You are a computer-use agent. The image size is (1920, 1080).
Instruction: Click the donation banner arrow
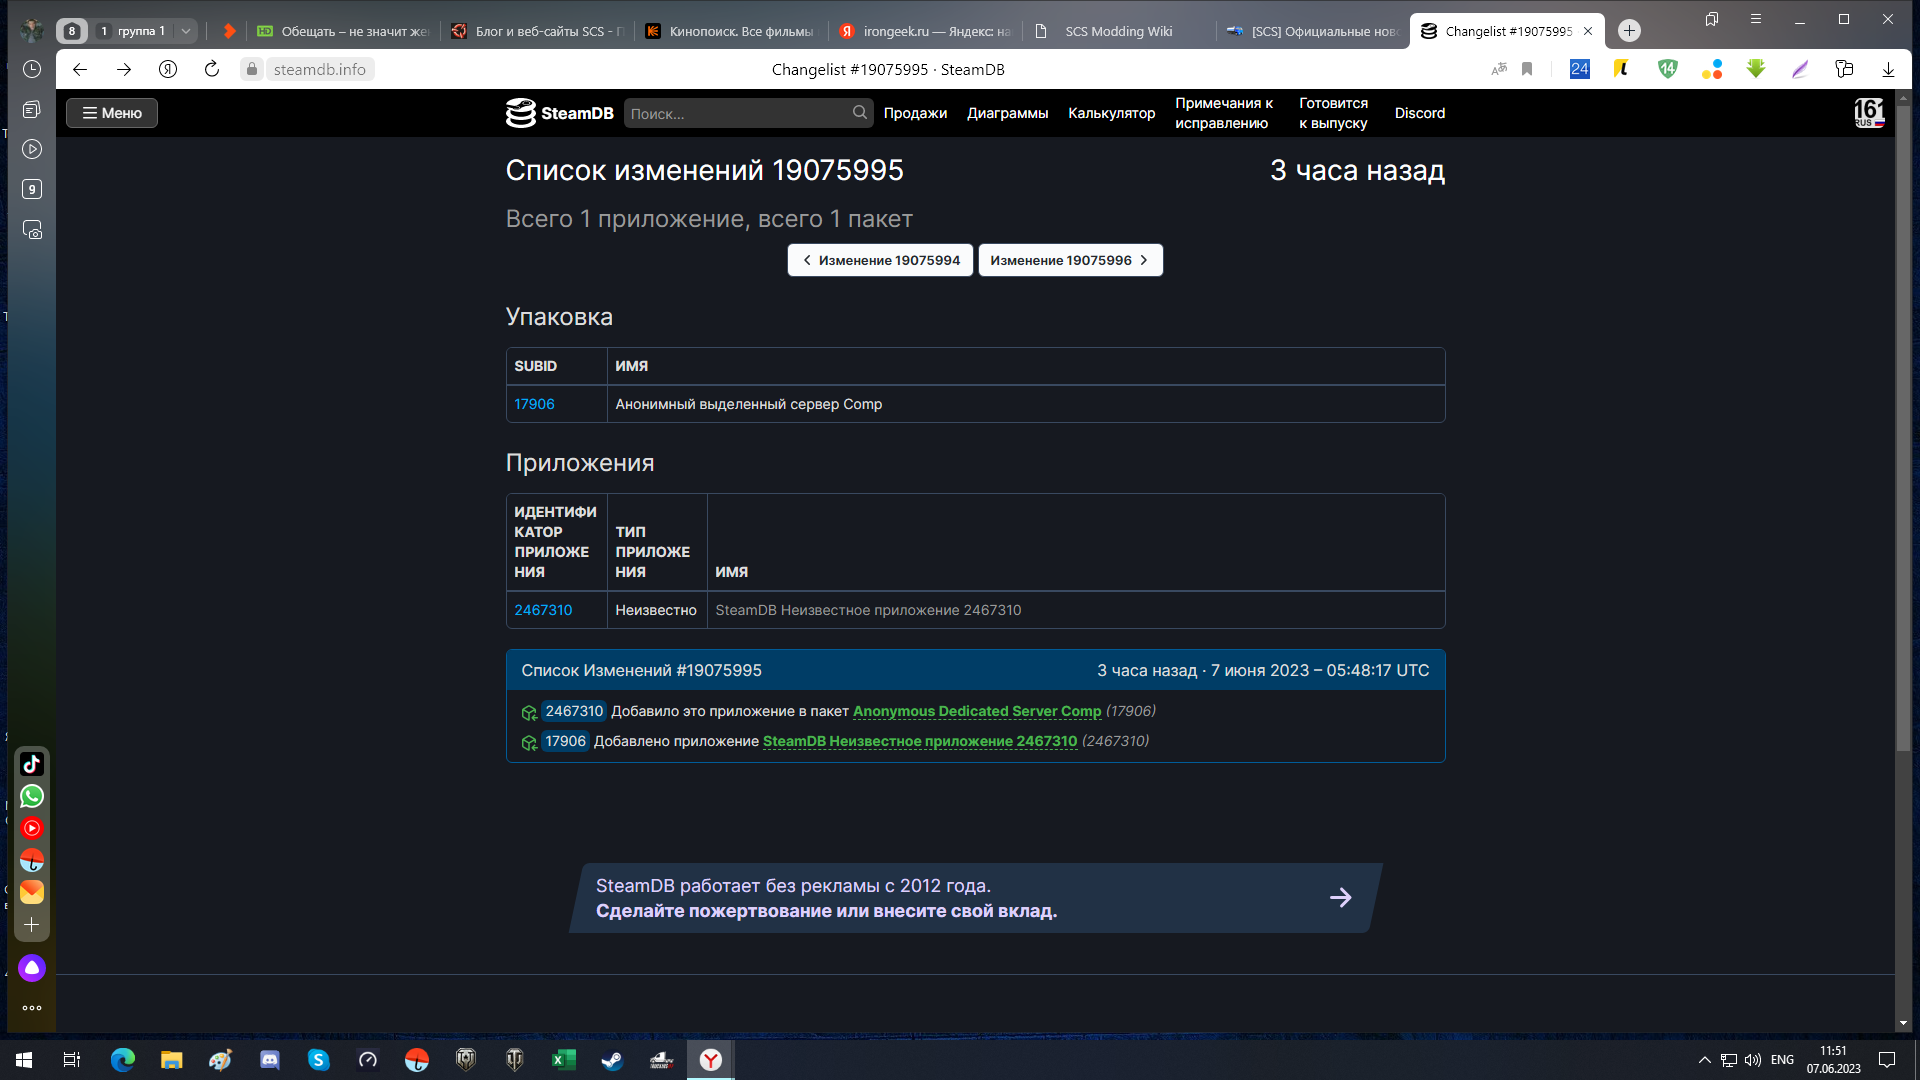coord(1341,898)
